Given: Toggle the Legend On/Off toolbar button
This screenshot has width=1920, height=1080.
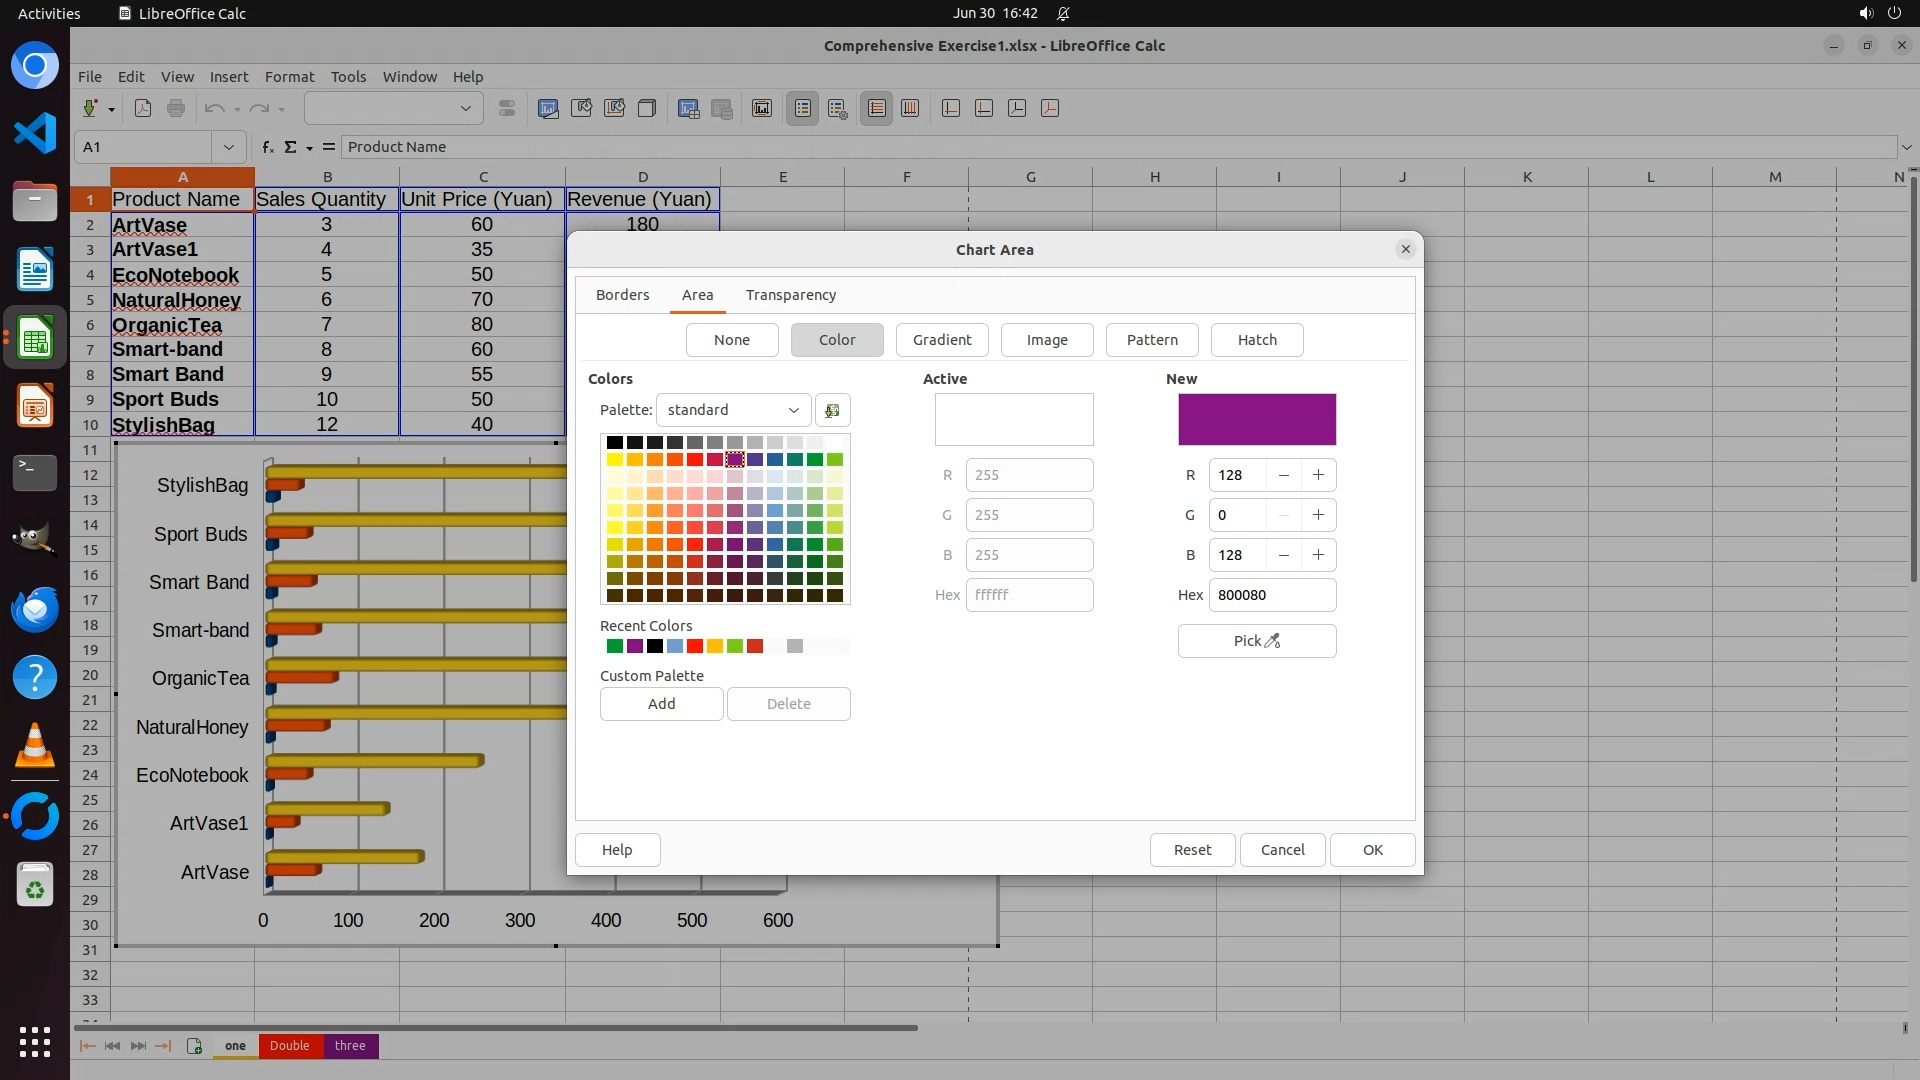Looking at the screenshot, I should tap(803, 108).
